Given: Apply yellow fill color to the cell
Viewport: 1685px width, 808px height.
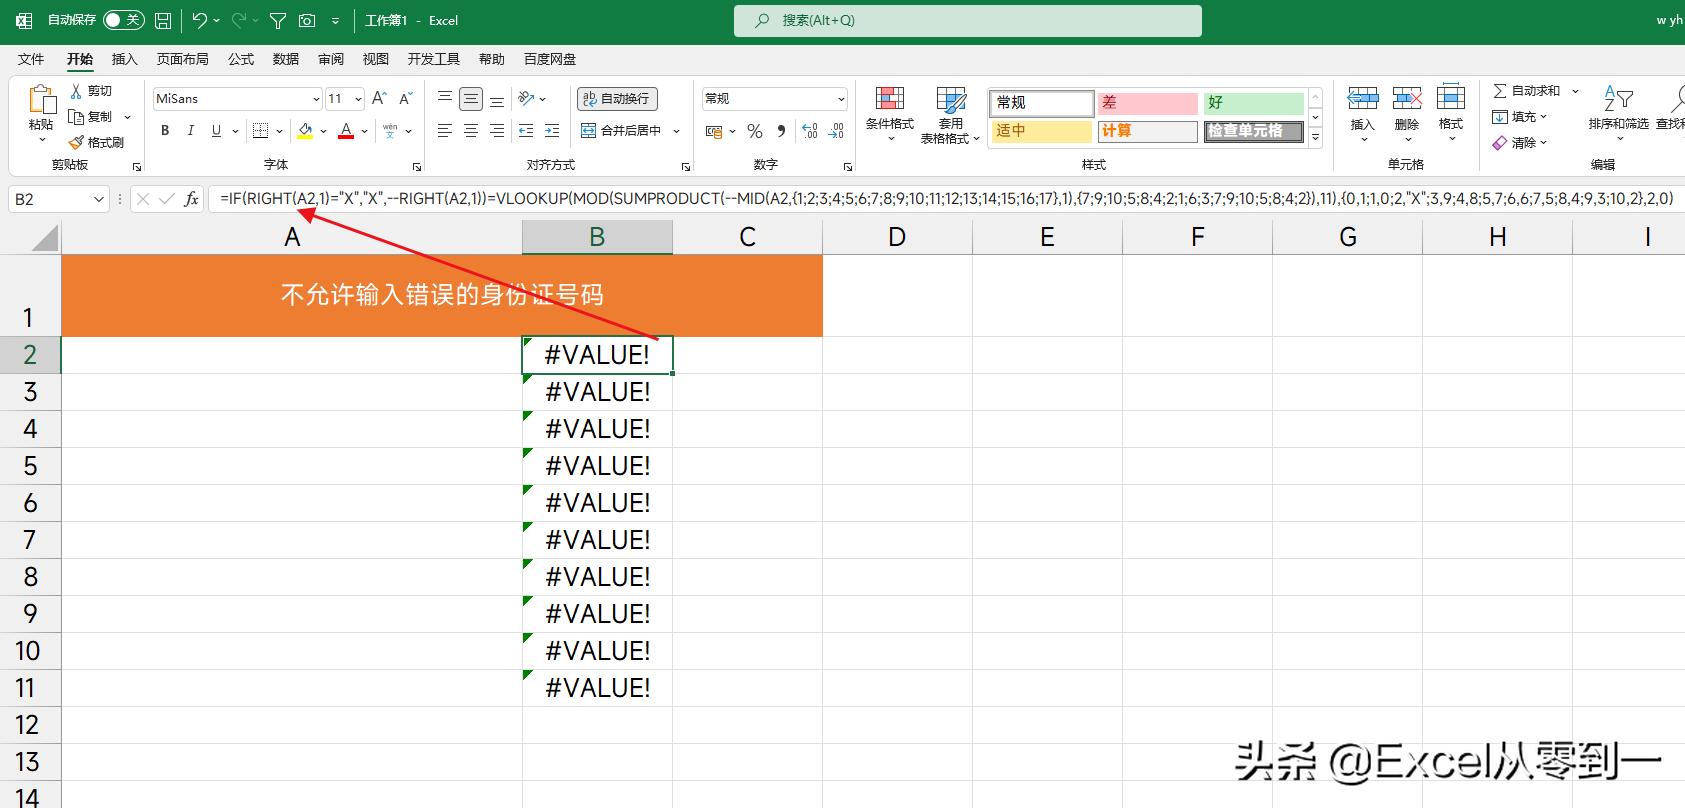Looking at the screenshot, I should click(x=306, y=131).
